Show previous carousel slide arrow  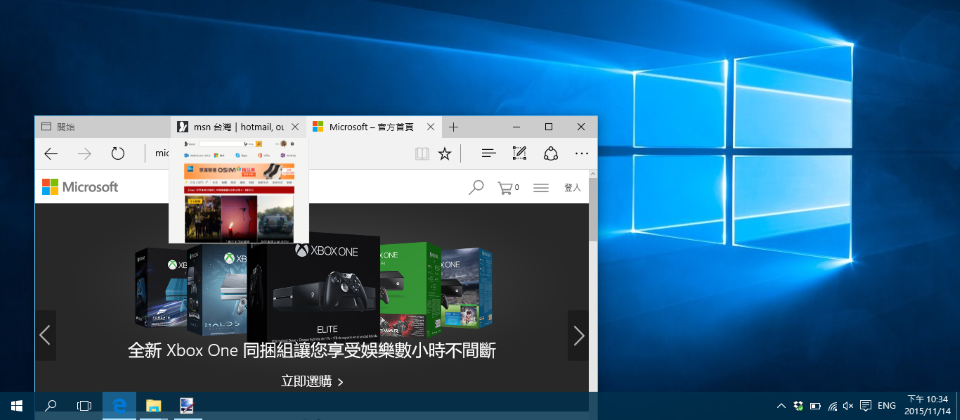45,335
